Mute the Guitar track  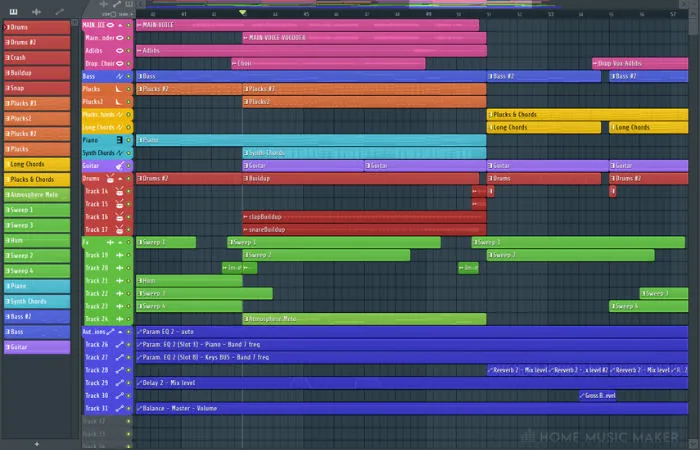129,166
